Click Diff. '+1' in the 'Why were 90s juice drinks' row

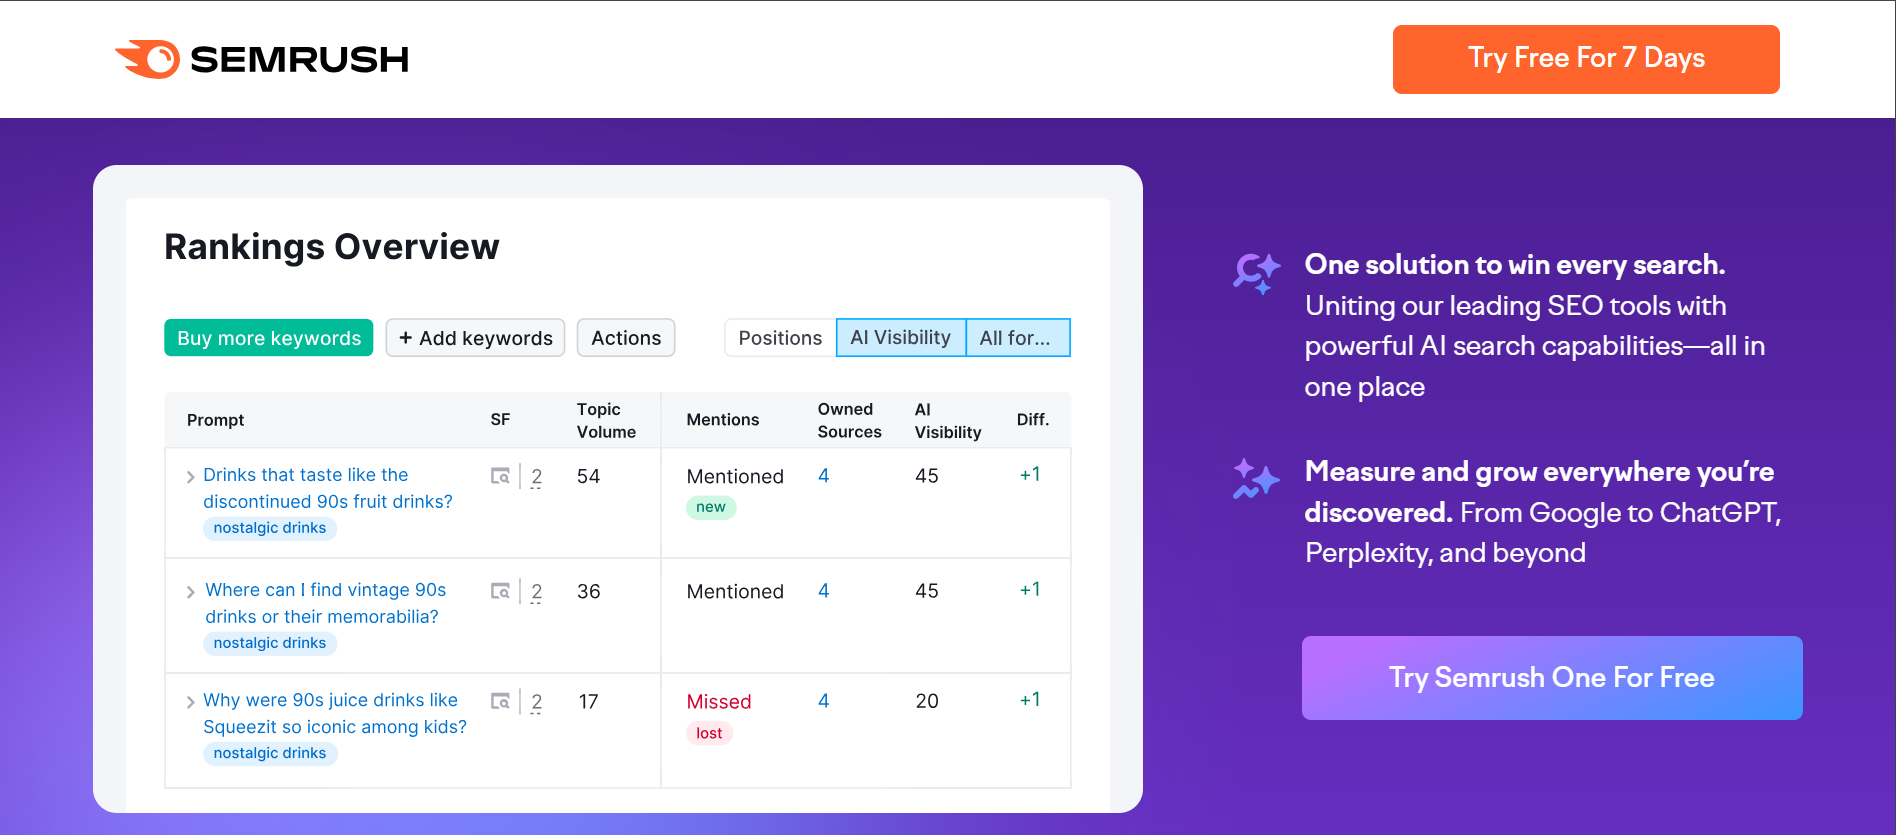coord(1030,700)
